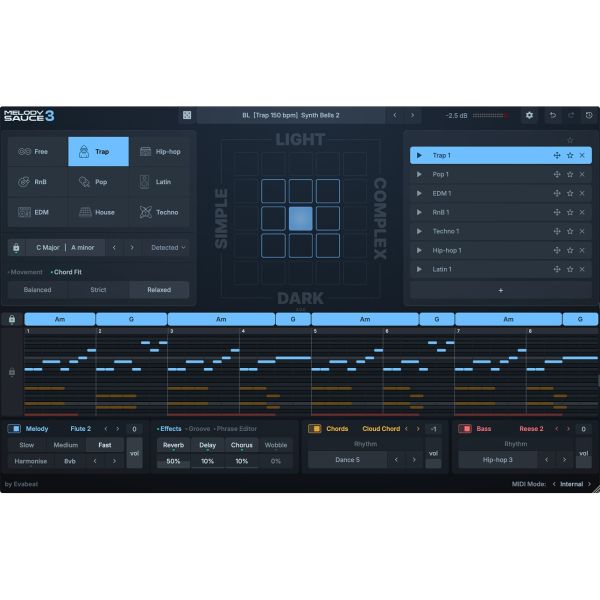Click drag-move icon on RnB 1 row
This screenshot has width=600, height=600.
(x=557, y=212)
